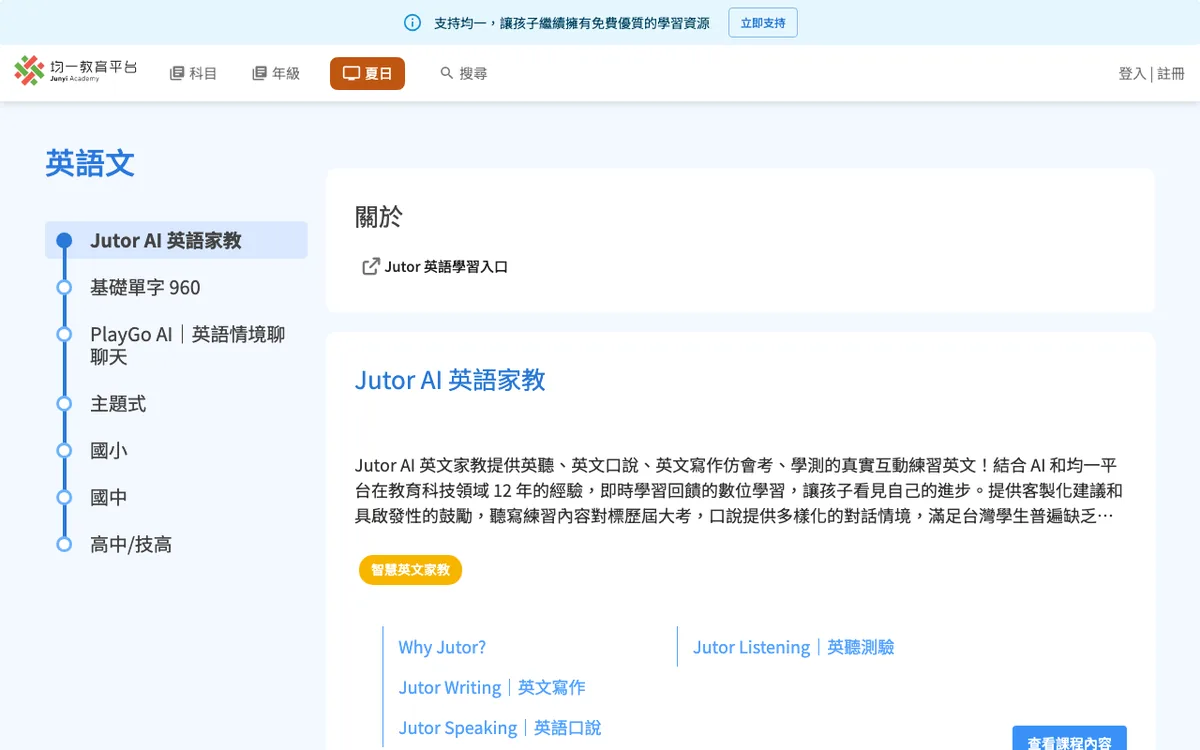1200x750 pixels.
Task: Click 註冊 to register
Action: [x=1171, y=73]
